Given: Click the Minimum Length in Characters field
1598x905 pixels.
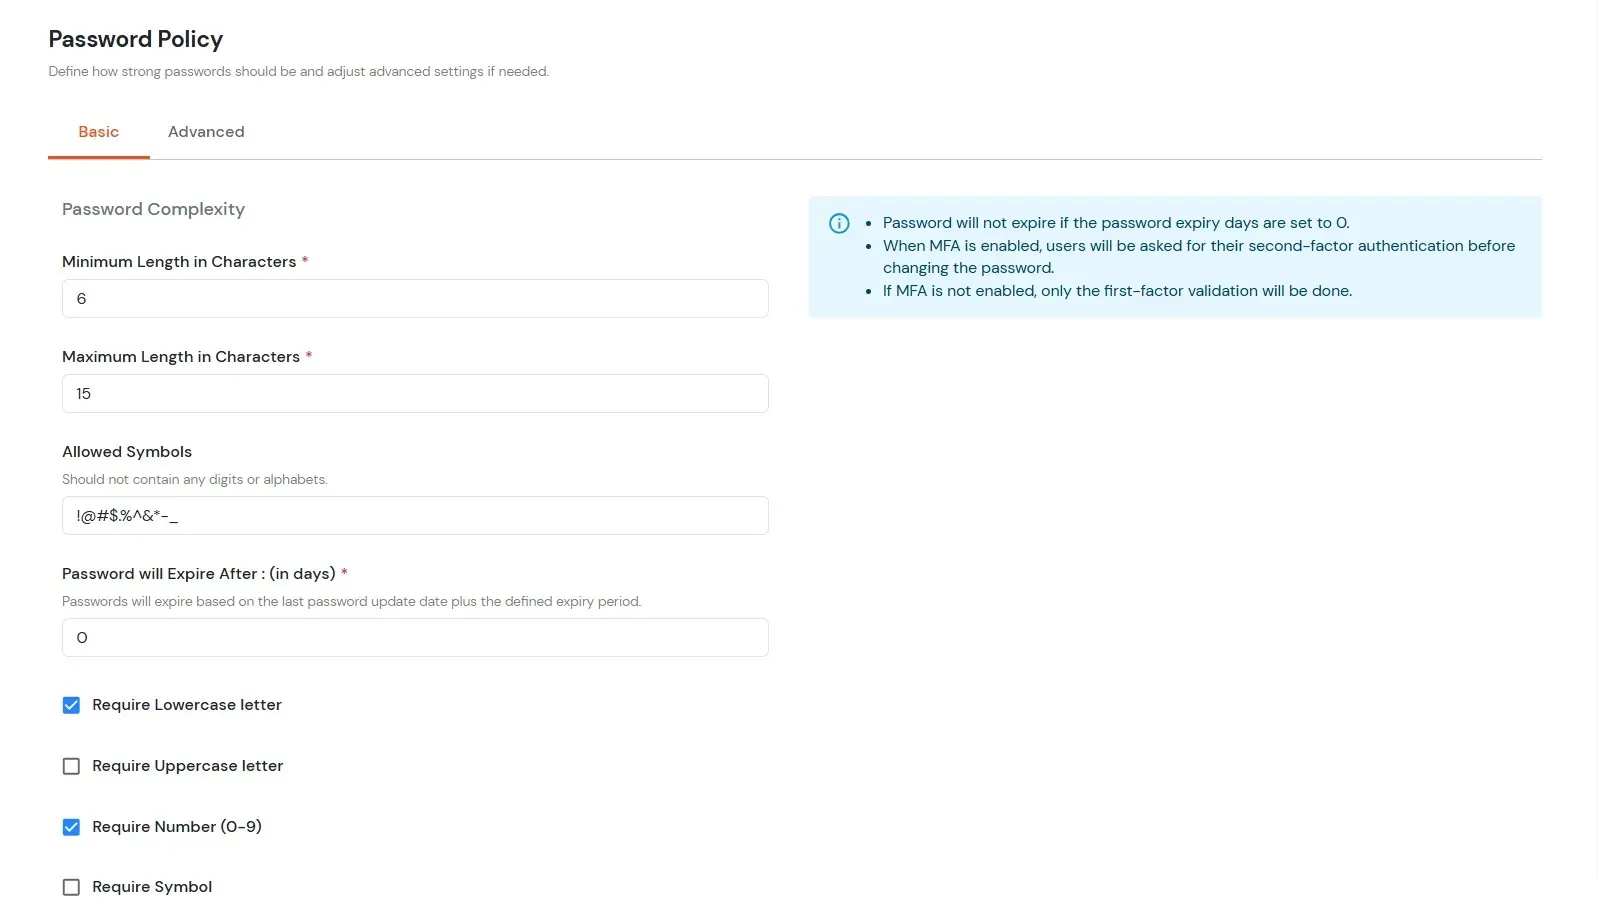Looking at the screenshot, I should 414,298.
